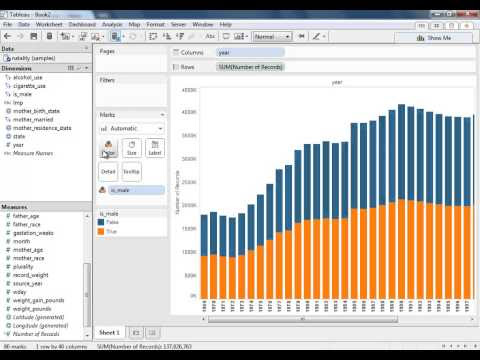Screen dimensions: 480x360
Task: Click the Color button on Marks card
Action: tap(108, 148)
